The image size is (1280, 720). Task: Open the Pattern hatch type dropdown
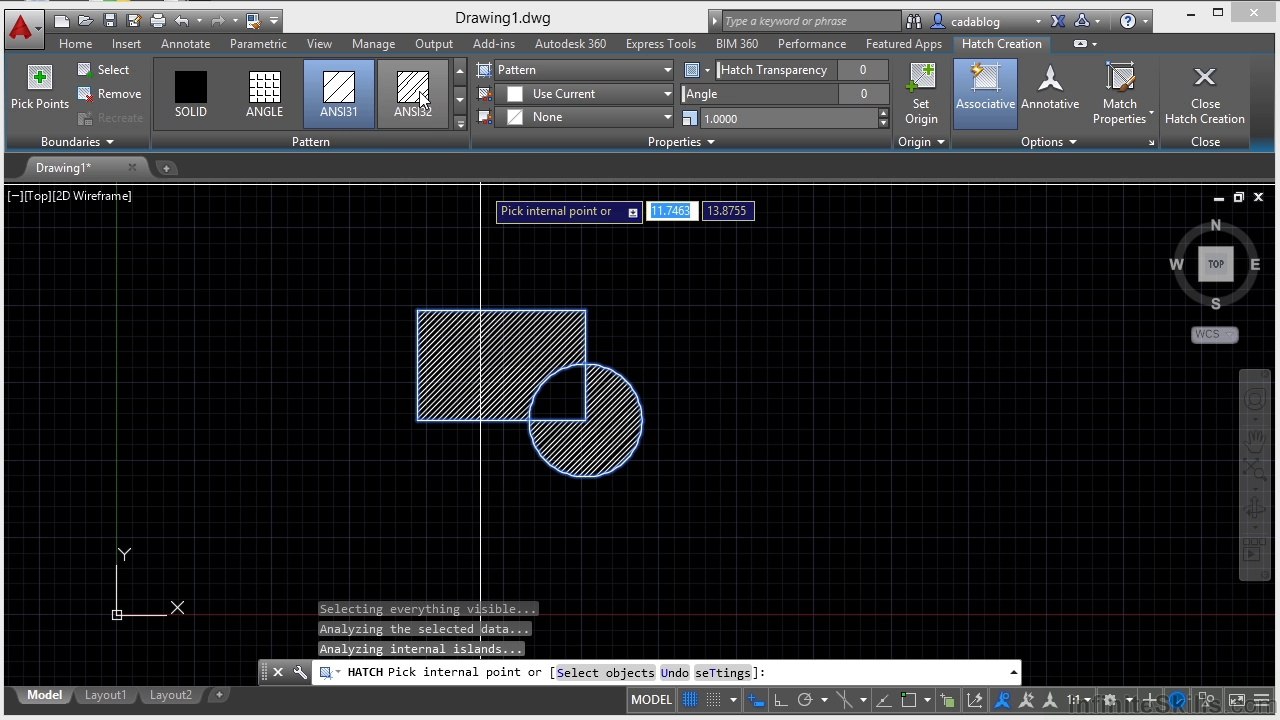[584, 70]
